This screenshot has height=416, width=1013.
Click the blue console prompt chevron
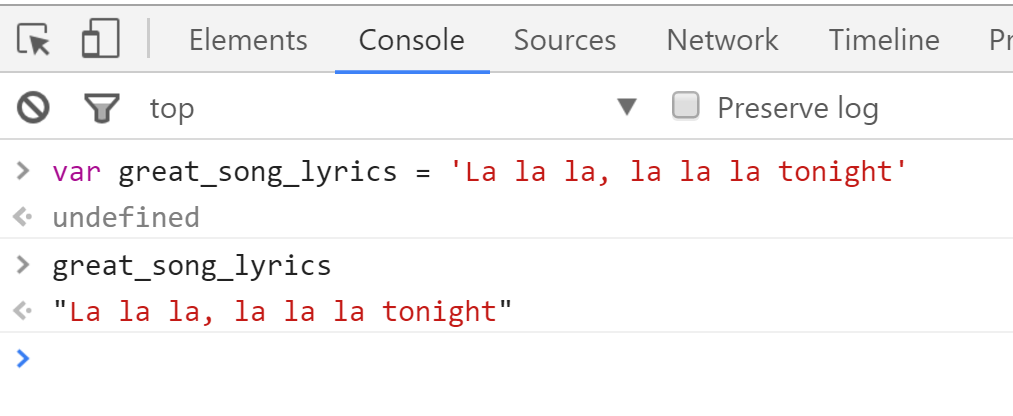(x=23, y=358)
